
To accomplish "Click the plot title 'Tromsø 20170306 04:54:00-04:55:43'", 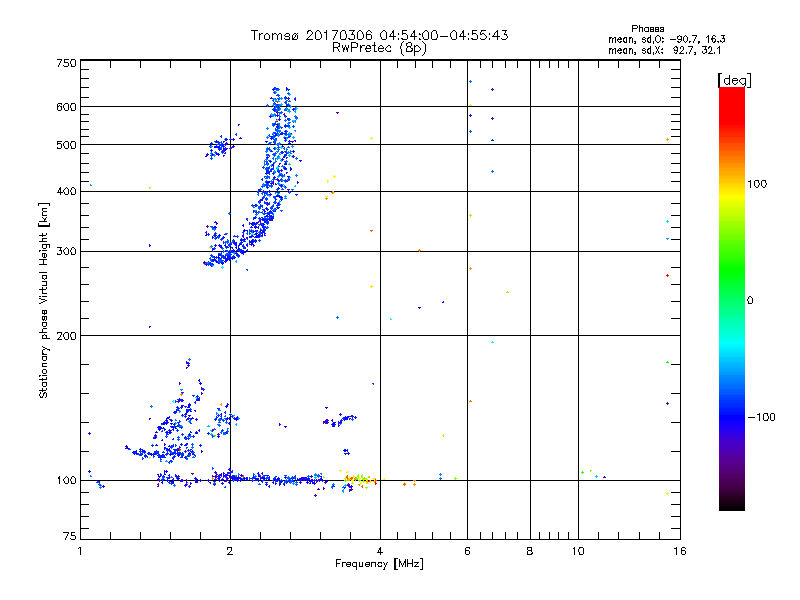I will point(379,35).
